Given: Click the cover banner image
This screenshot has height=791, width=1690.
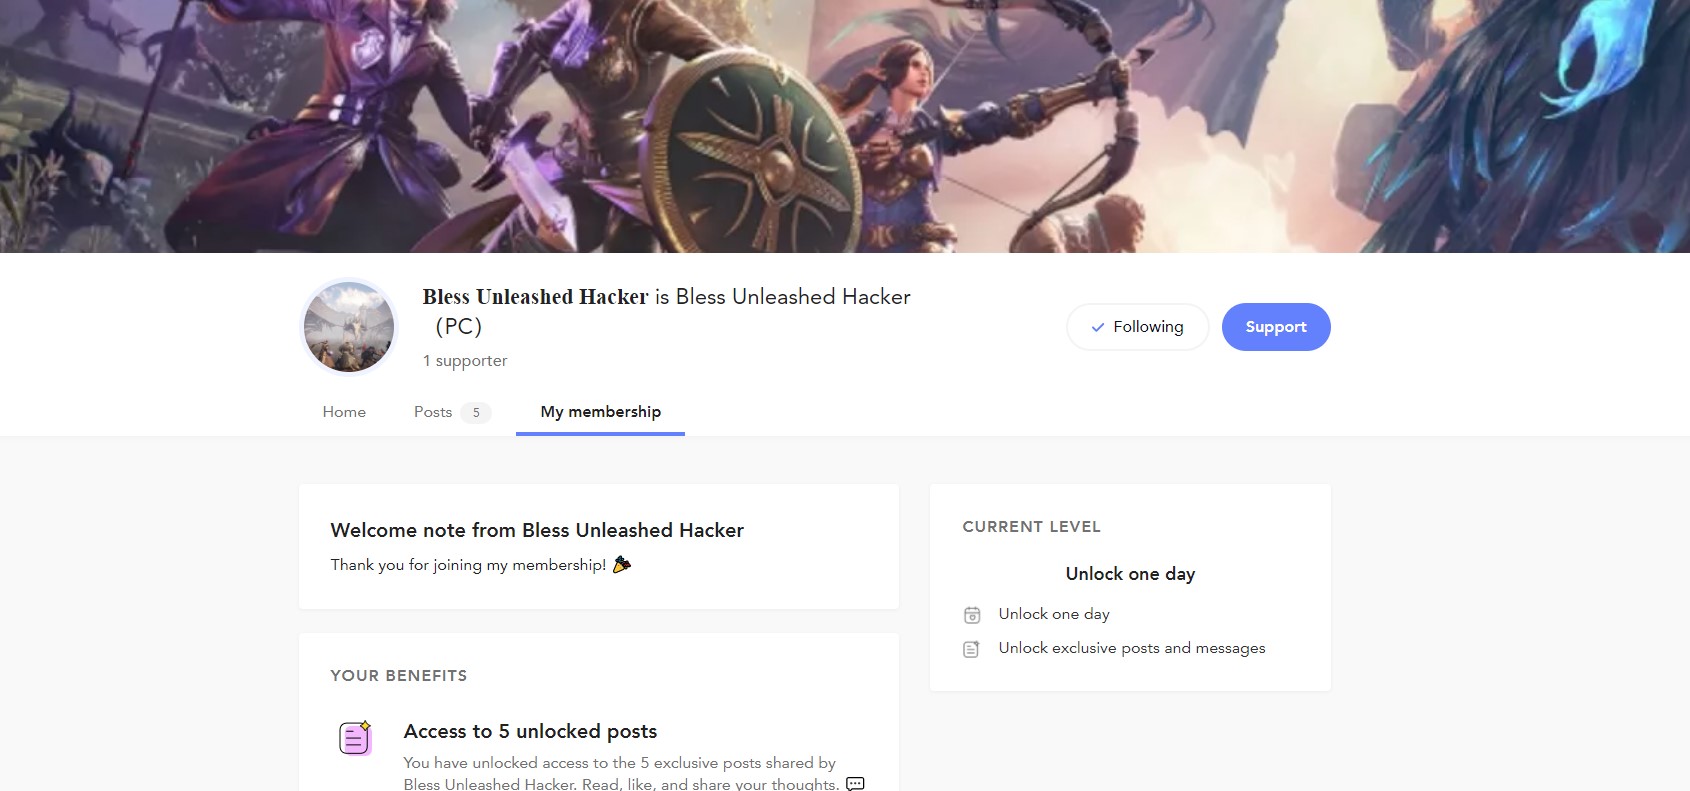Looking at the screenshot, I should point(845,126).
